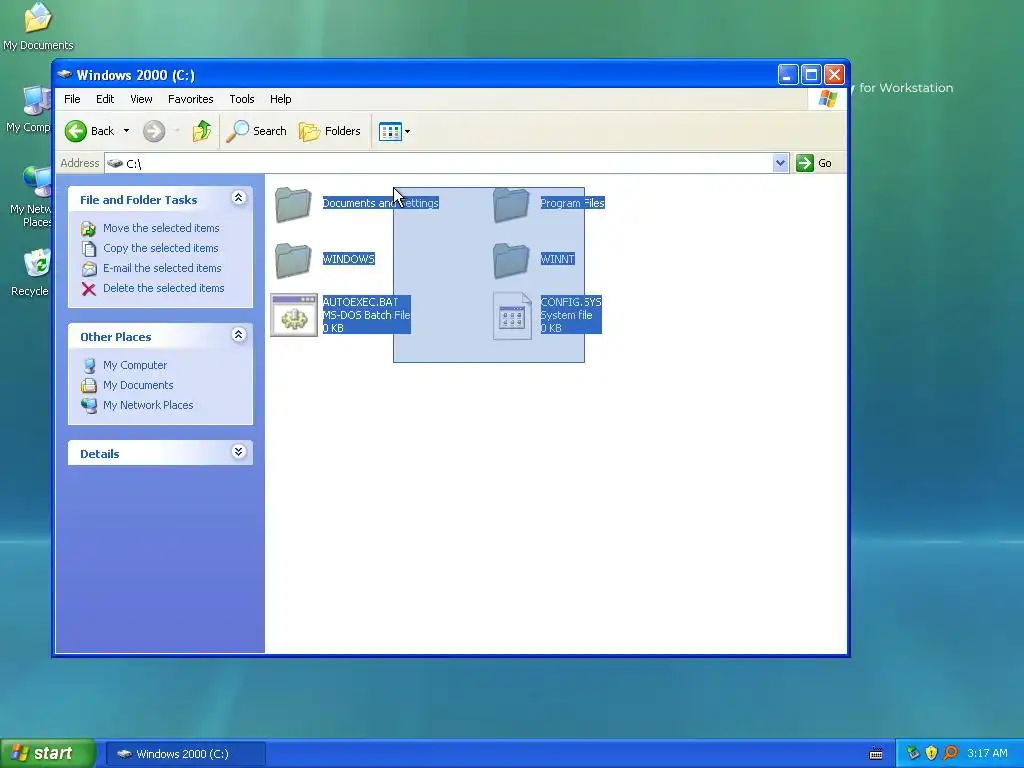
Task: Maximize the Windows 2000 (C:) window
Action: (x=811, y=75)
